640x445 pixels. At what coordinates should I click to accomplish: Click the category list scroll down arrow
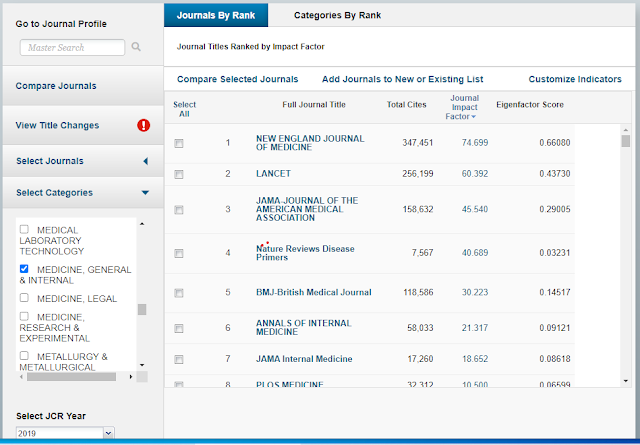coord(142,365)
